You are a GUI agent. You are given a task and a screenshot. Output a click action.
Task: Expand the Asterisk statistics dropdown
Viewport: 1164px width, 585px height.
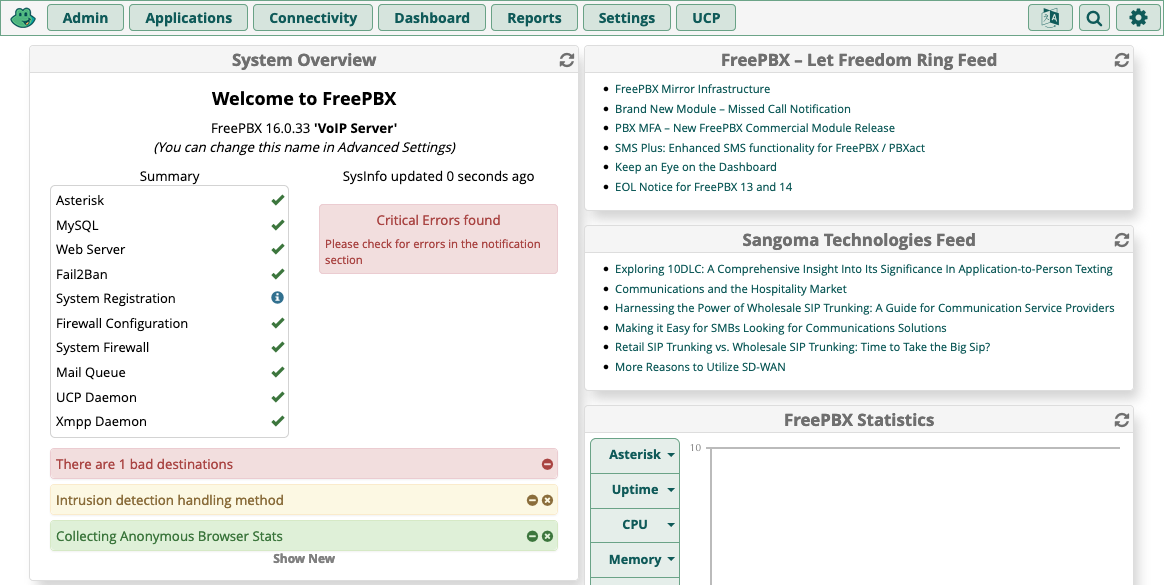pos(635,454)
